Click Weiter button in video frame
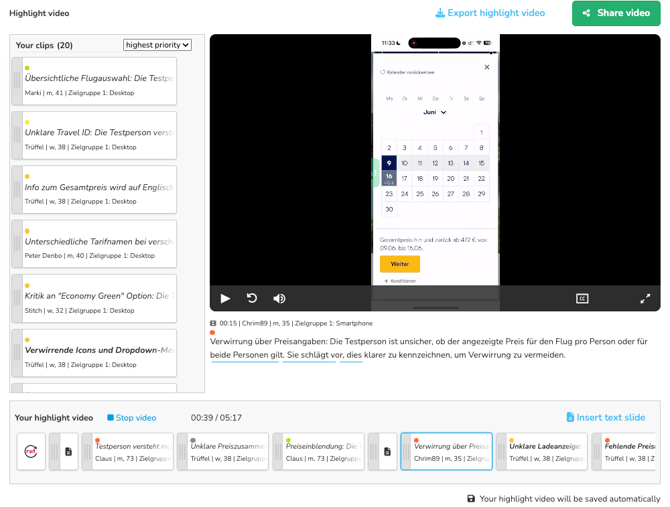Viewport: 670px width, 507px height. [400, 264]
